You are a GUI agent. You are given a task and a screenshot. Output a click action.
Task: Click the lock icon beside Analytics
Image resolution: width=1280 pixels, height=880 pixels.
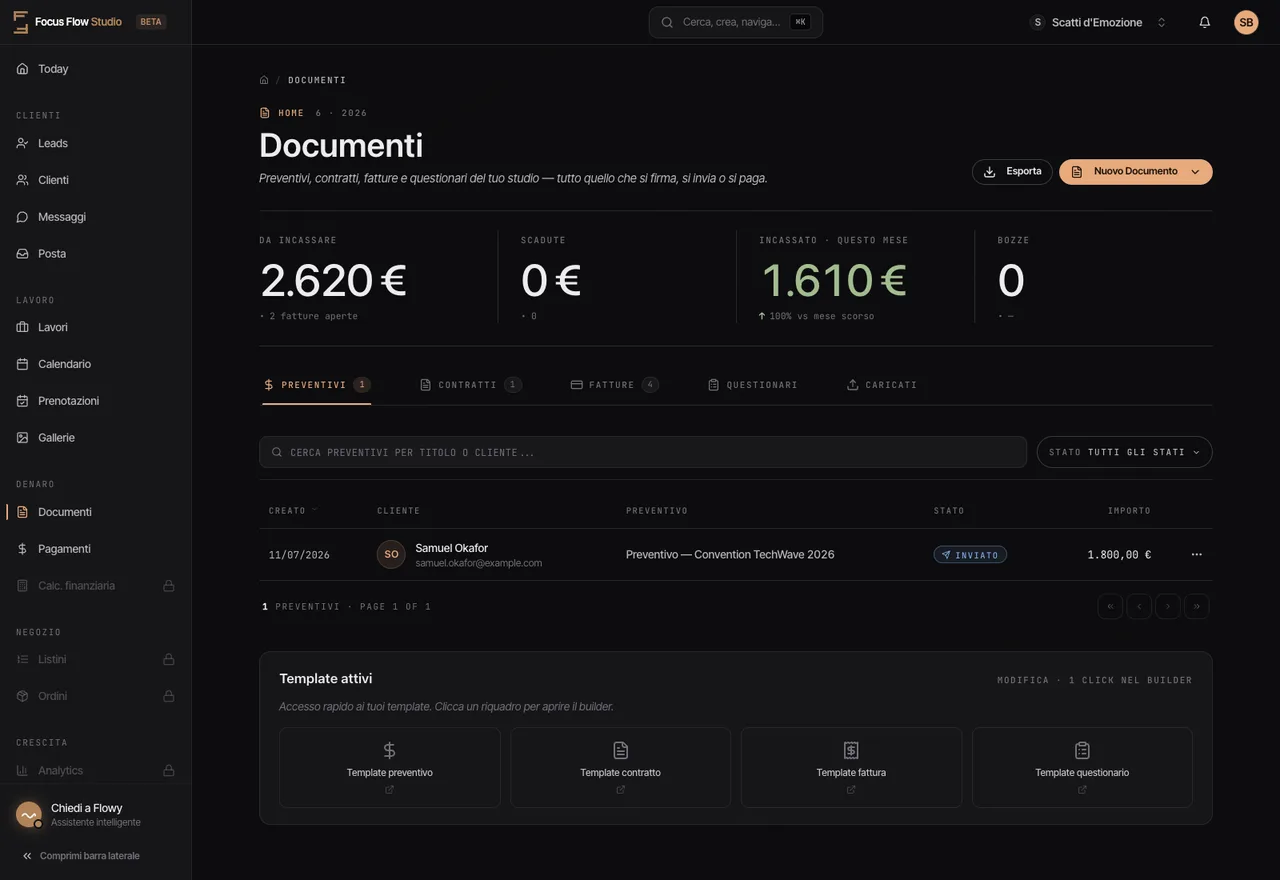pyautogui.click(x=169, y=770)
